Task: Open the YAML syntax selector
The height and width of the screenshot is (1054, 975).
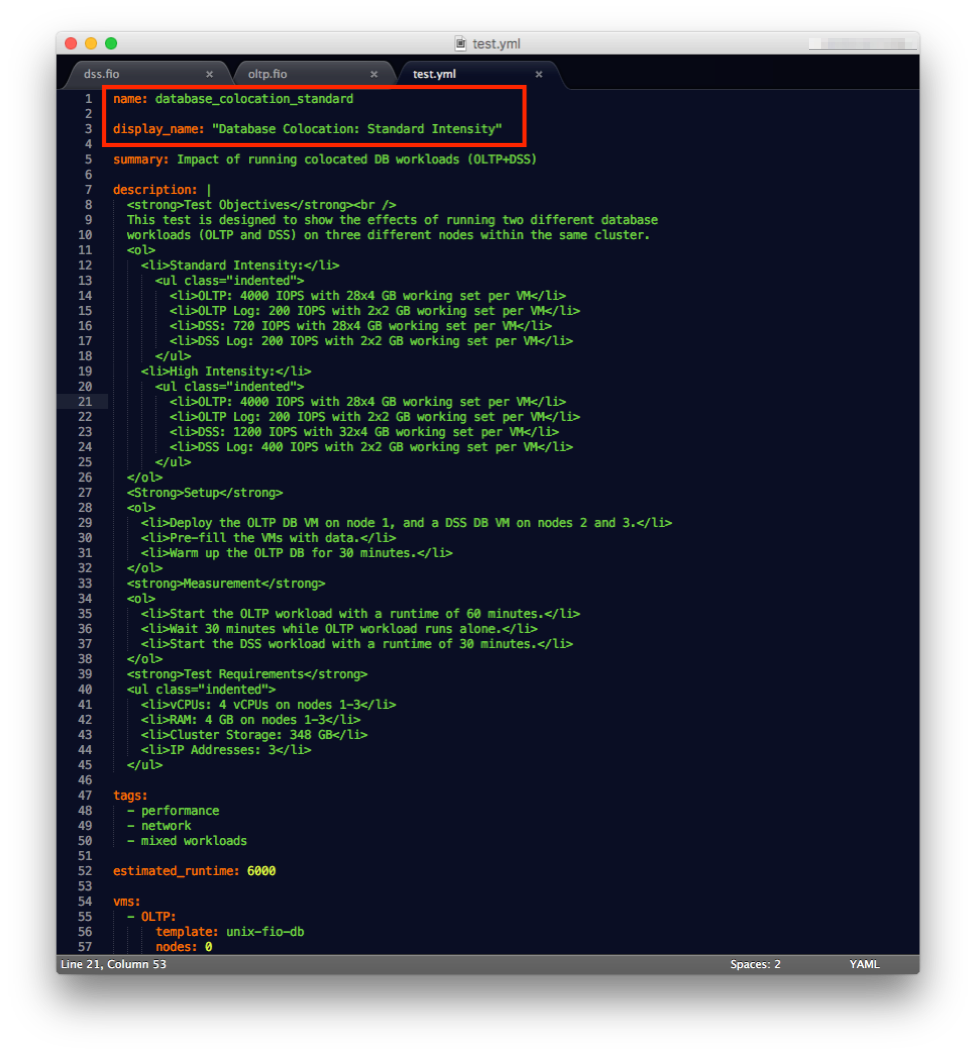Action: (864, 964)
